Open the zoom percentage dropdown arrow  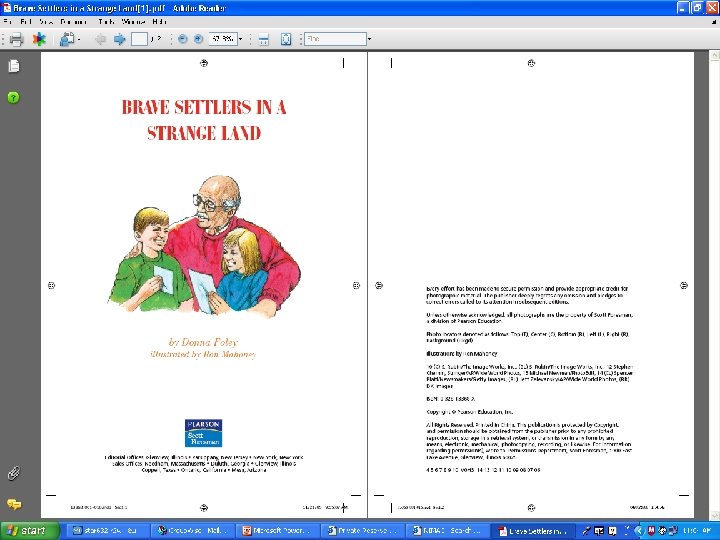pos(240,39)
